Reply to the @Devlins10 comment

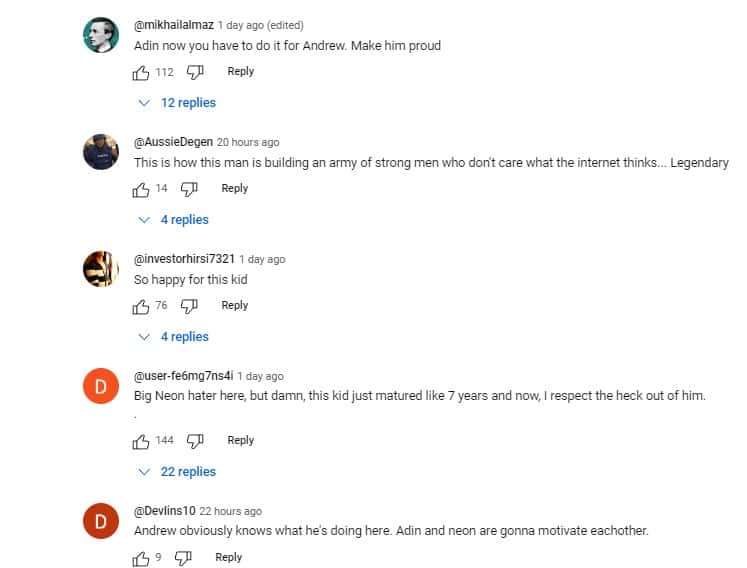tap(229, 558)
